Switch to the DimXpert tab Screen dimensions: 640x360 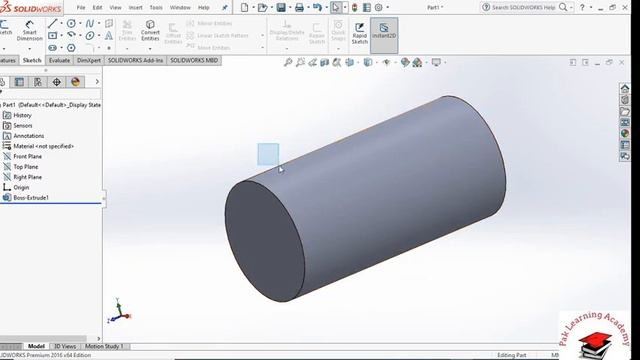point(89,60)
